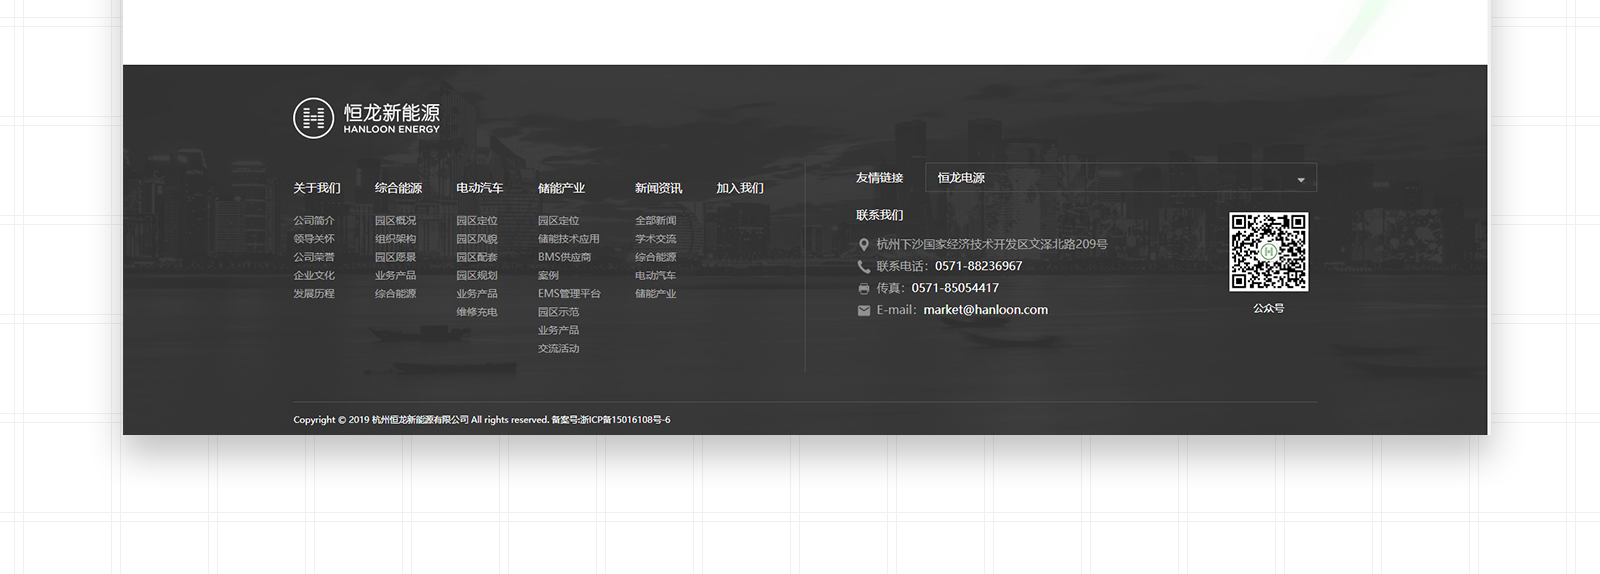
Task: Go to the 加入我们 section
Action: (740, 188)
